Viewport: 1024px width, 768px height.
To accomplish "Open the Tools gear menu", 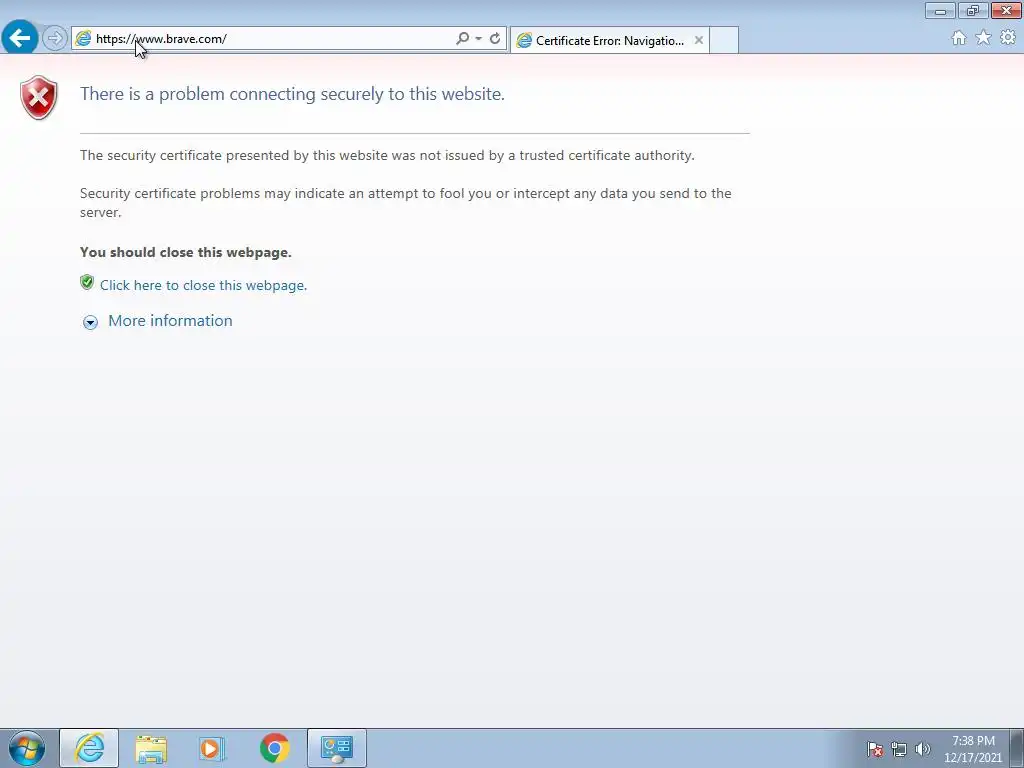I will (1008, 38).
